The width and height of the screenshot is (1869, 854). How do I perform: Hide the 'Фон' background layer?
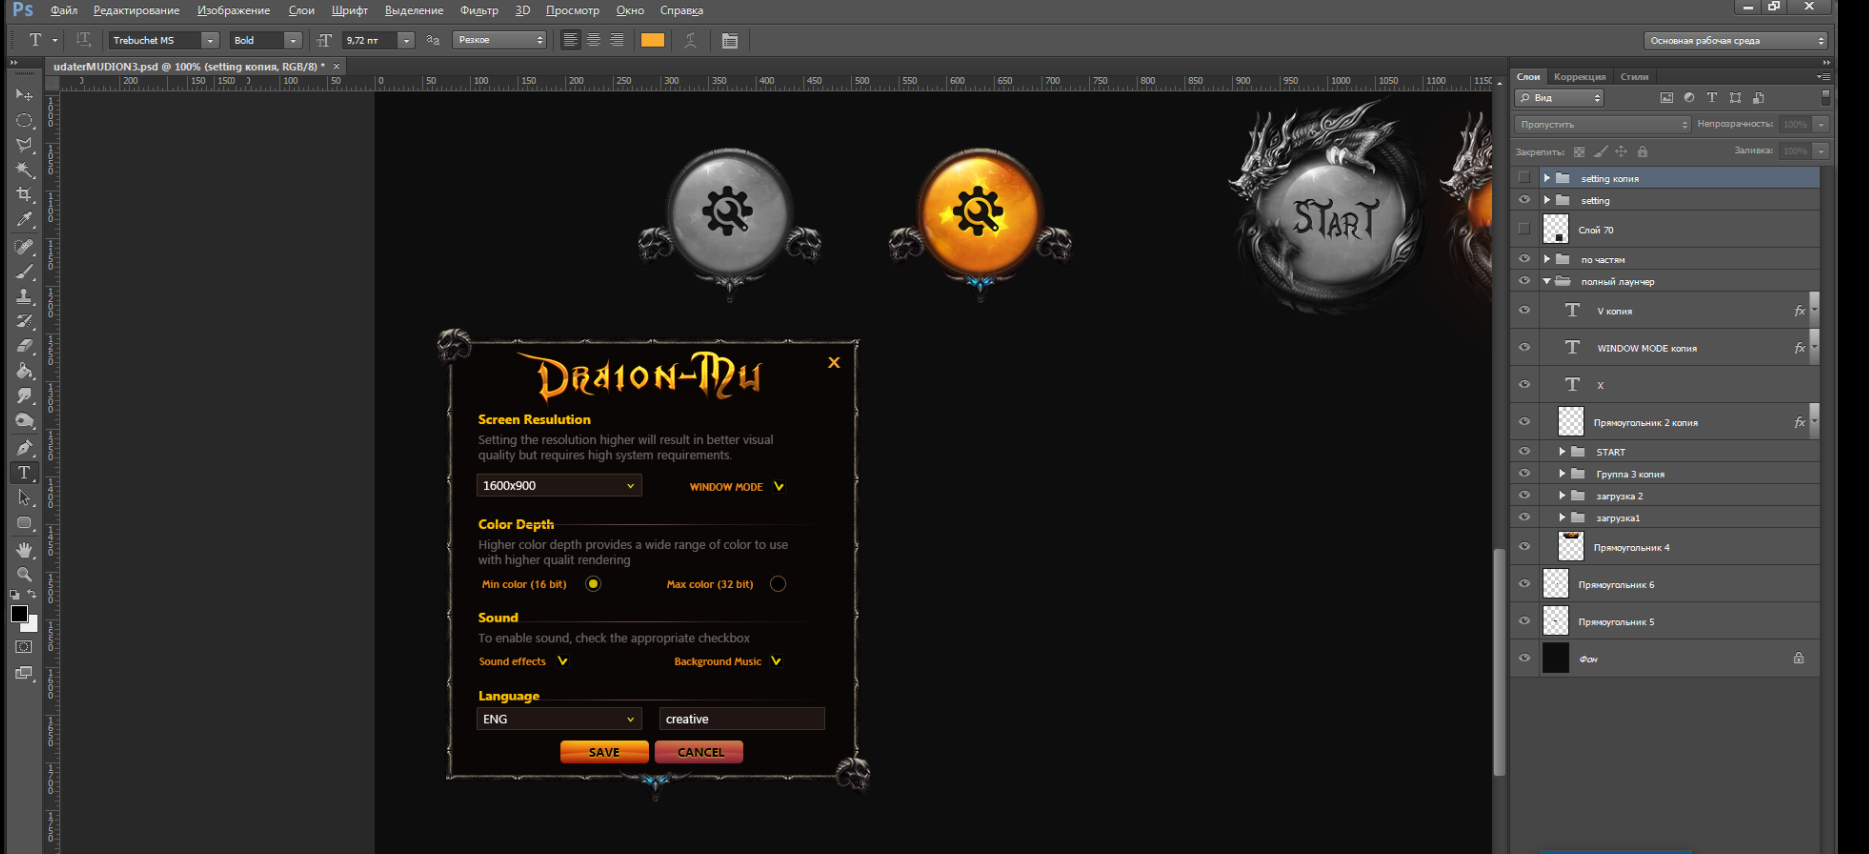1524,658
